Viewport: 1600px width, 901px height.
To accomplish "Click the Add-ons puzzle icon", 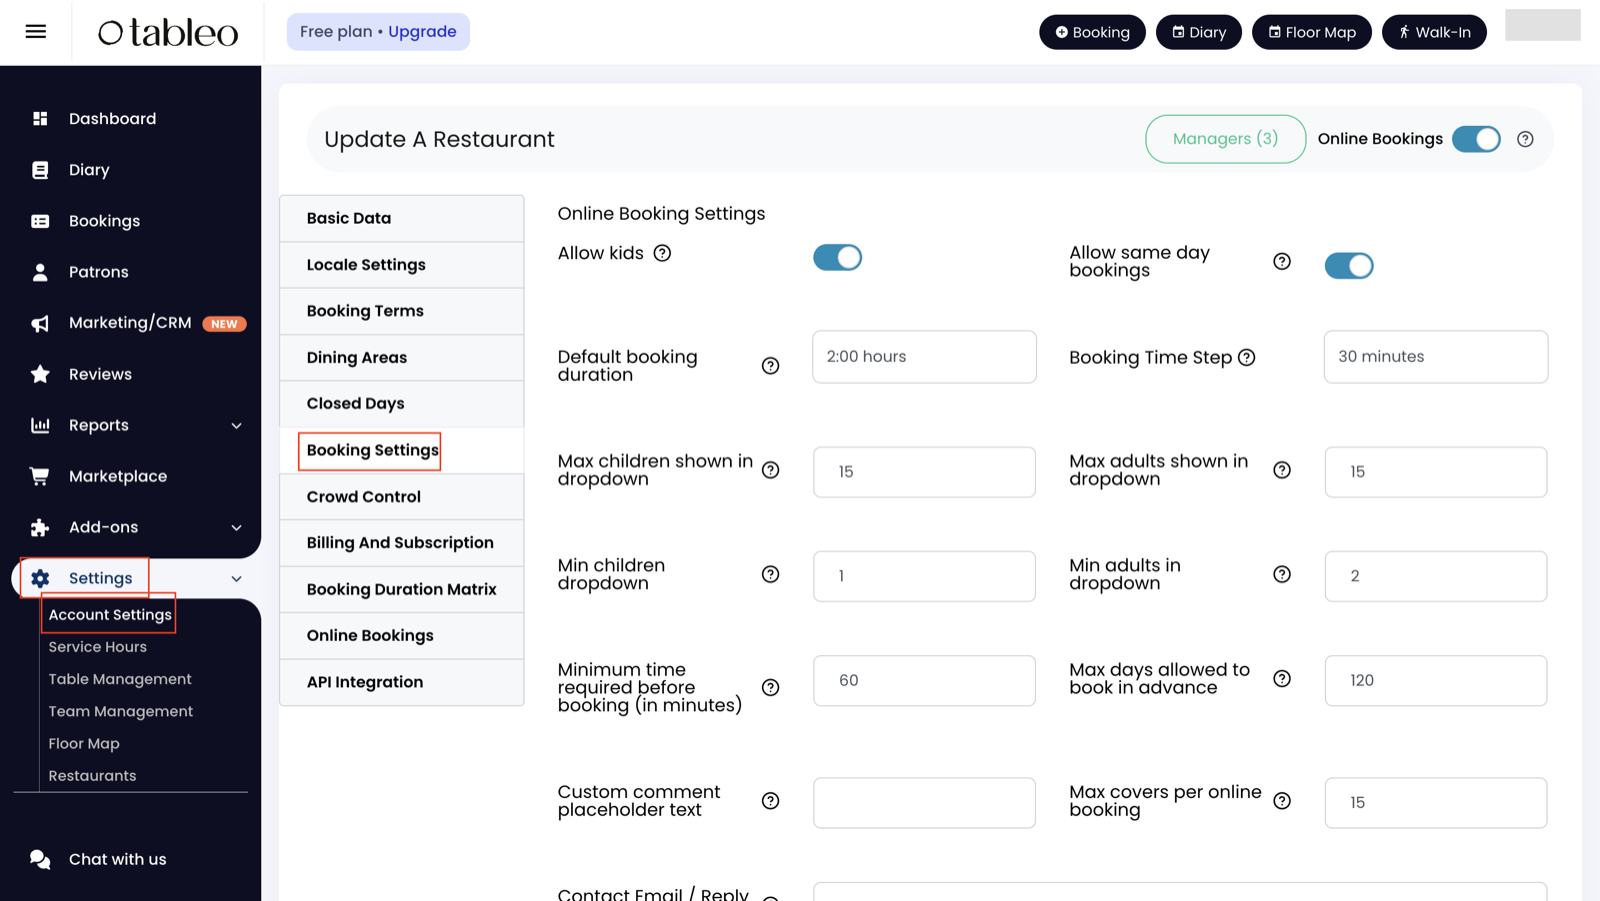I will point(40,527).
